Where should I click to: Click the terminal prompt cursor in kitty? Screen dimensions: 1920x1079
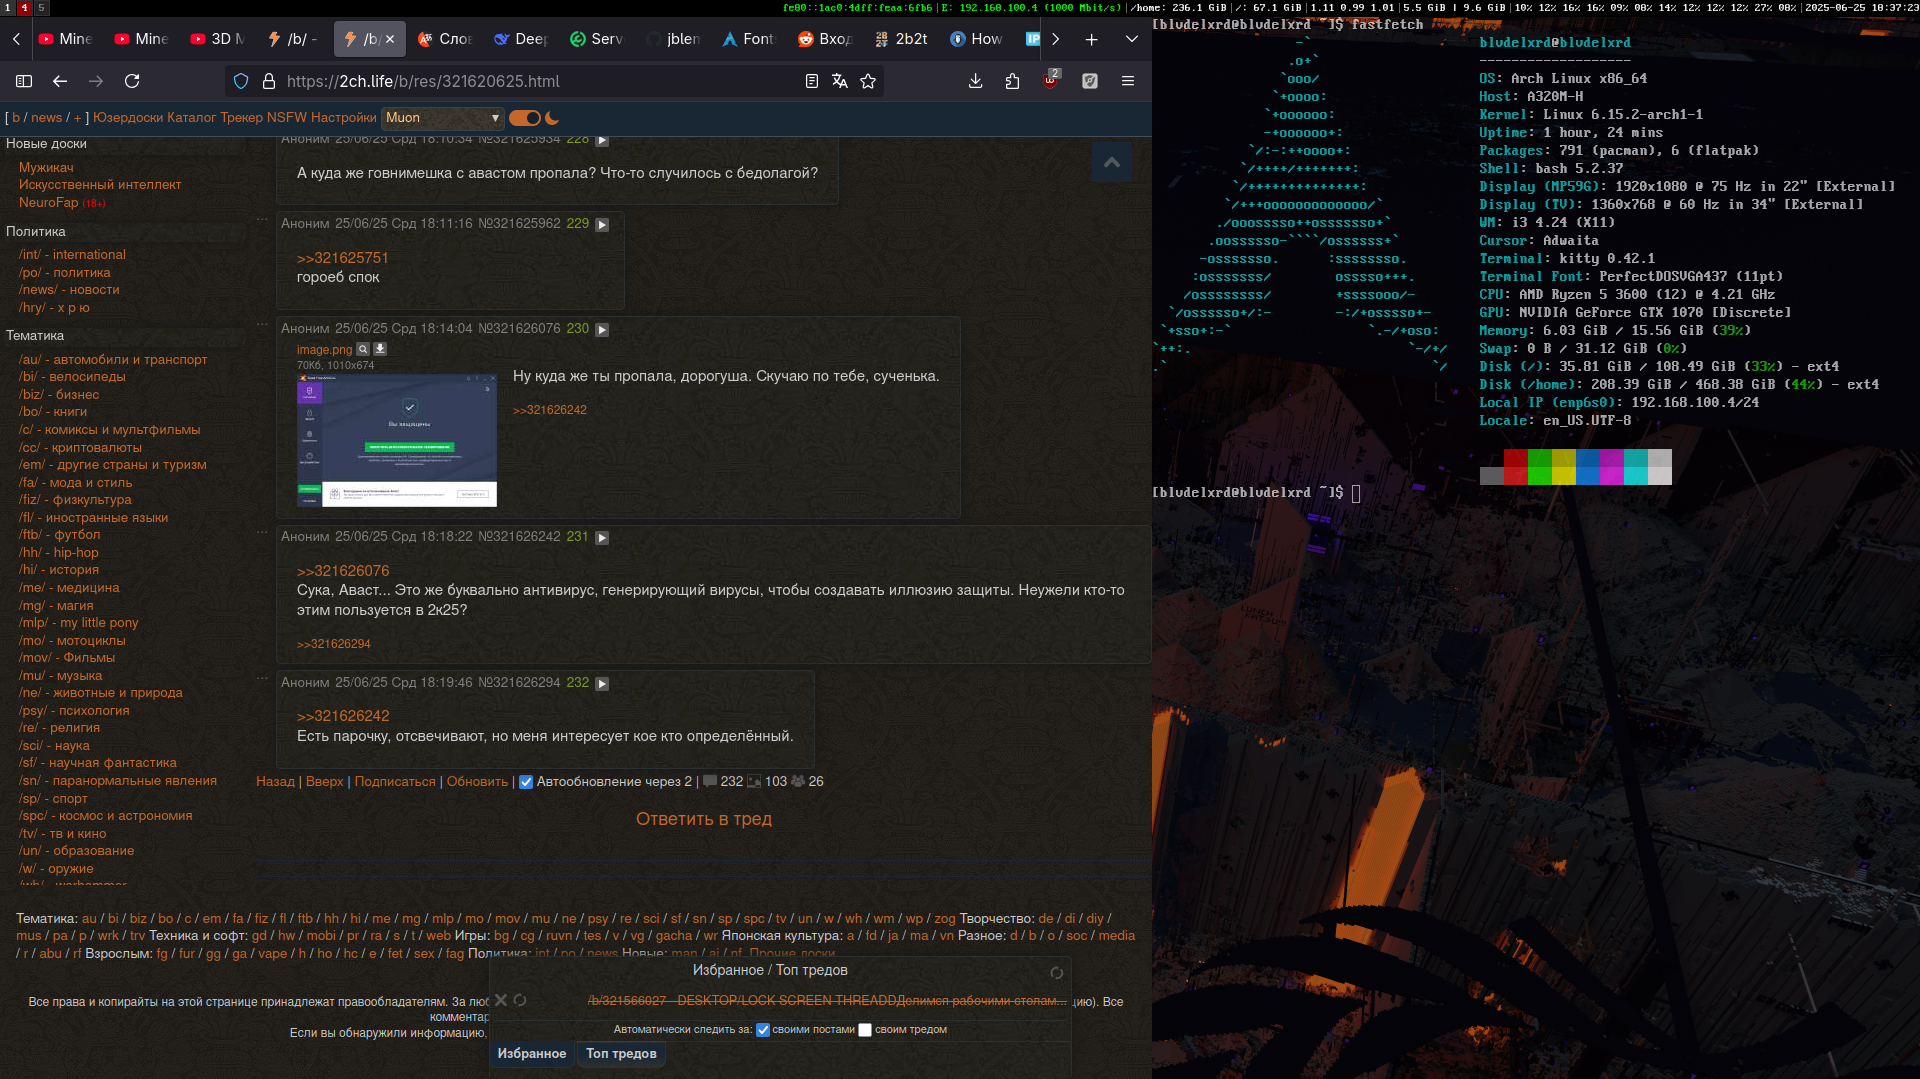(1356, 493)
